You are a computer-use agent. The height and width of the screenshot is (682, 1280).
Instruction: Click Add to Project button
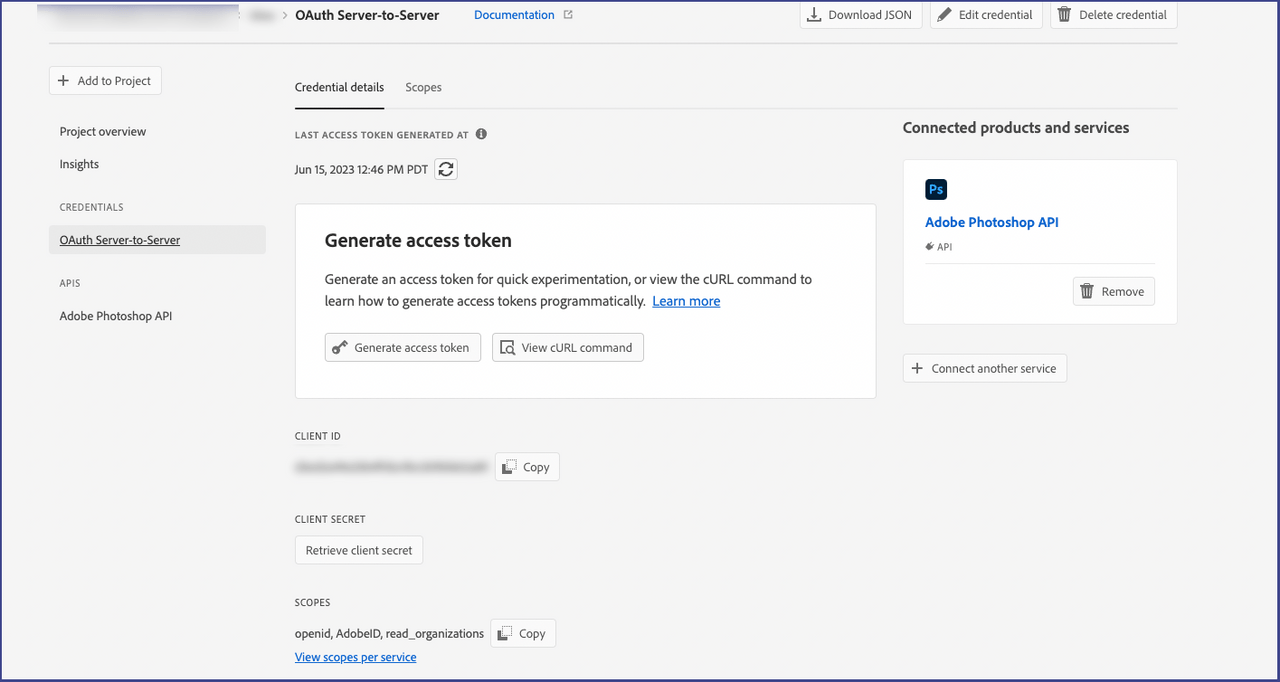pyautogui.click(x=105, y=81)
